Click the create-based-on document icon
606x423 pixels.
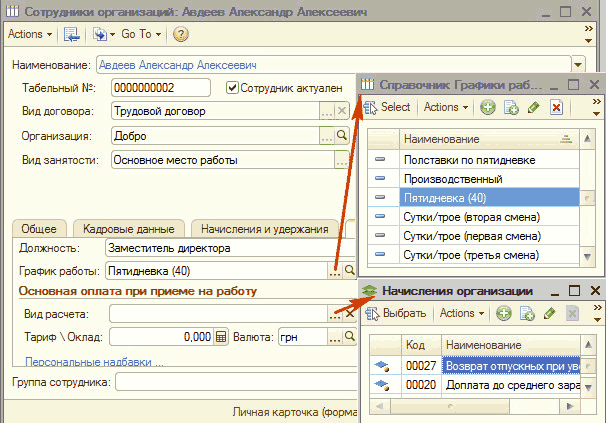coord(100,34)
